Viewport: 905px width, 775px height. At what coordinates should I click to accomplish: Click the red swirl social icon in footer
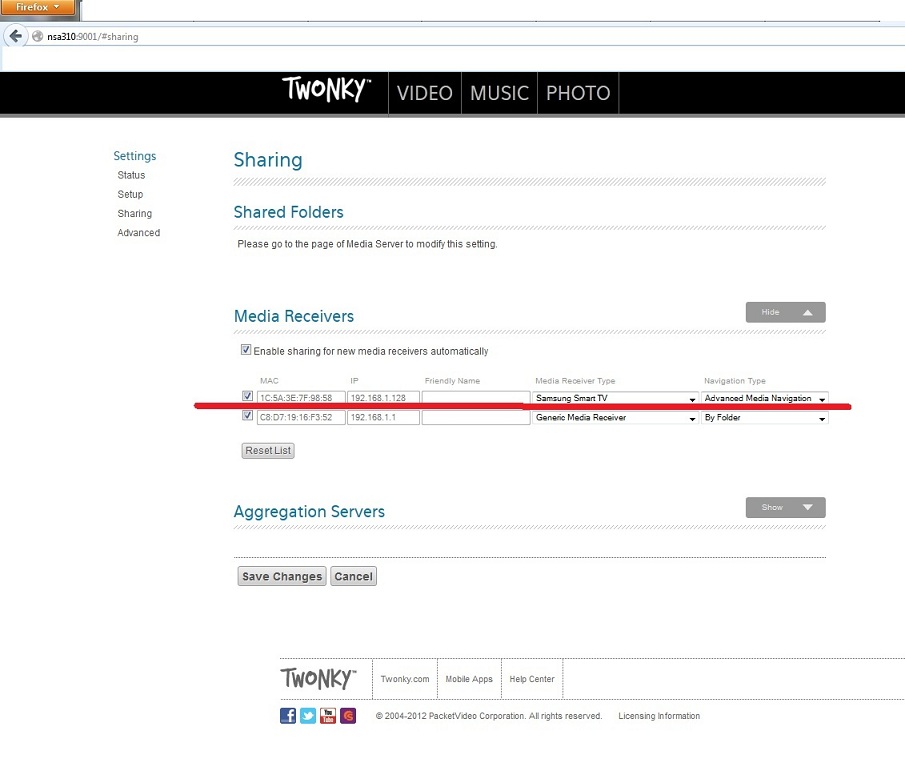pyautogui.click(x=348, y=716)
